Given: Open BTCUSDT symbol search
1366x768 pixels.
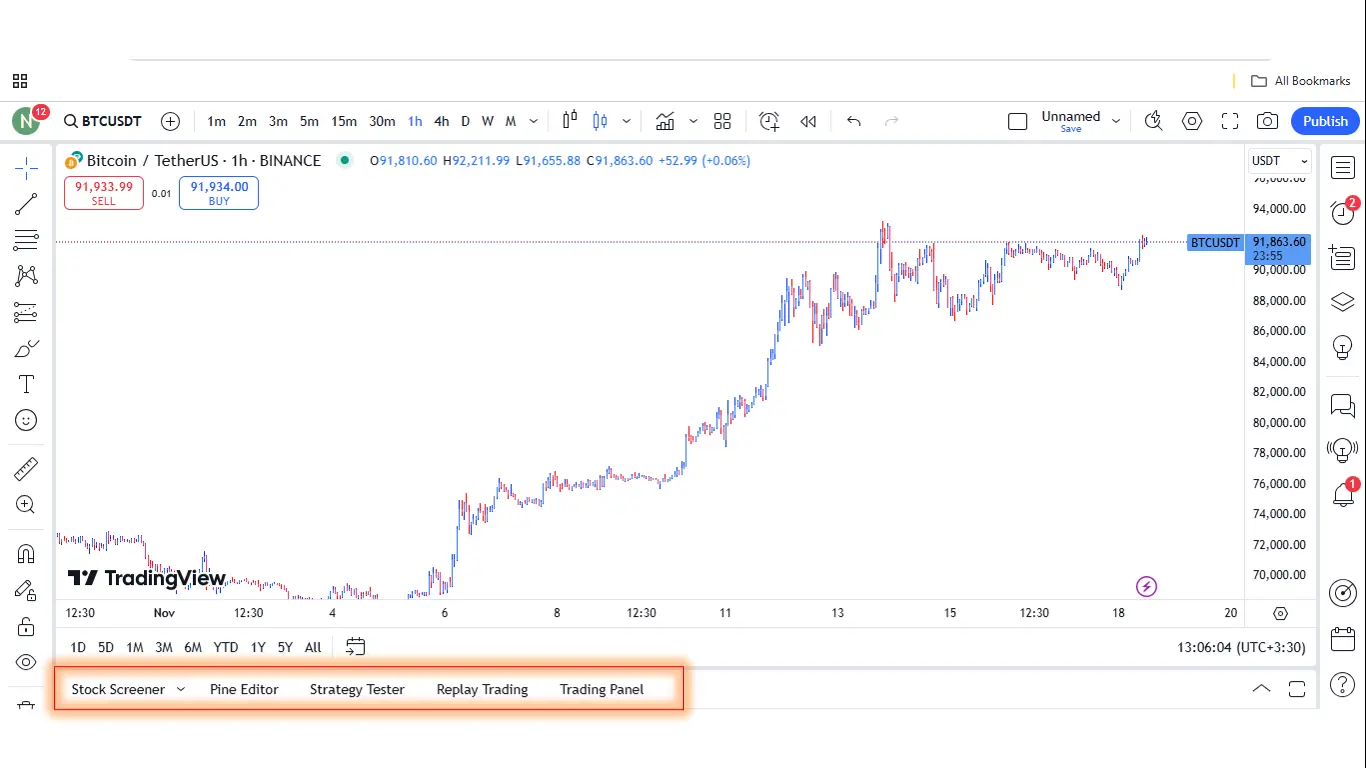Looking at the screenshot, I should pyautogui.click(x=103, y=121).
